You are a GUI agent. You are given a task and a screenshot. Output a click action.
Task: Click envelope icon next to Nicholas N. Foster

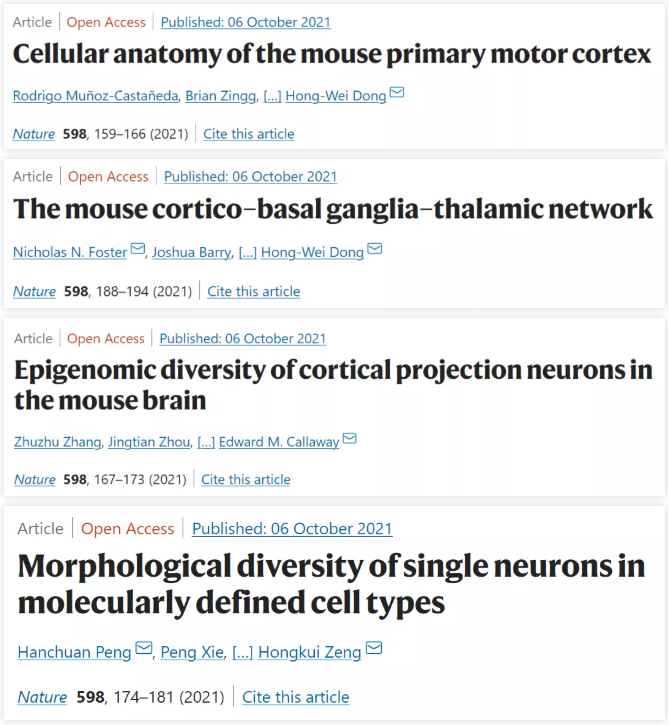click(x=138, y=251)
